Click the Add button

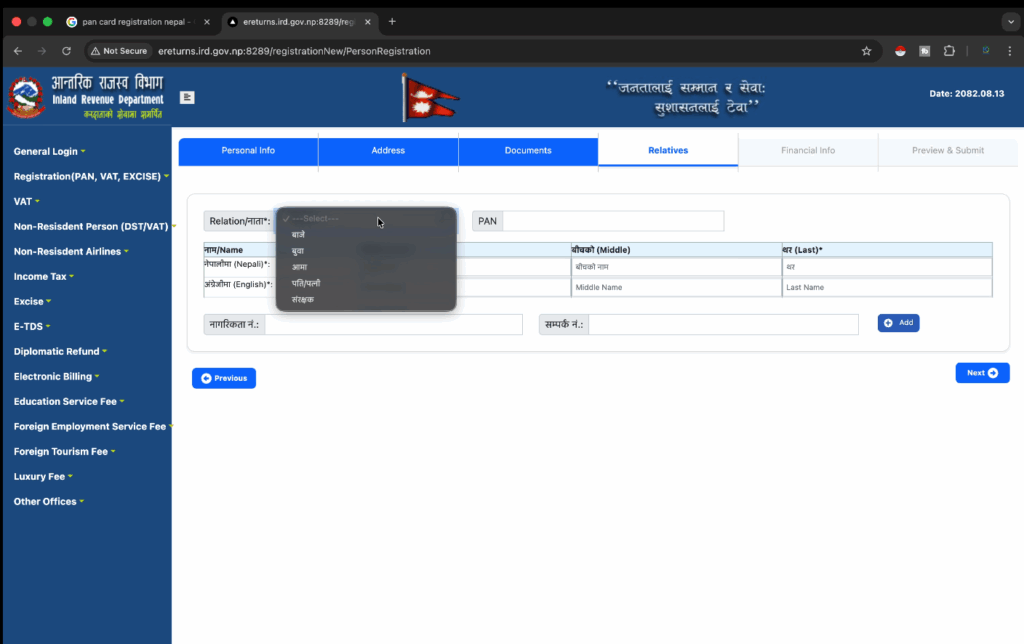click(898, 323)
